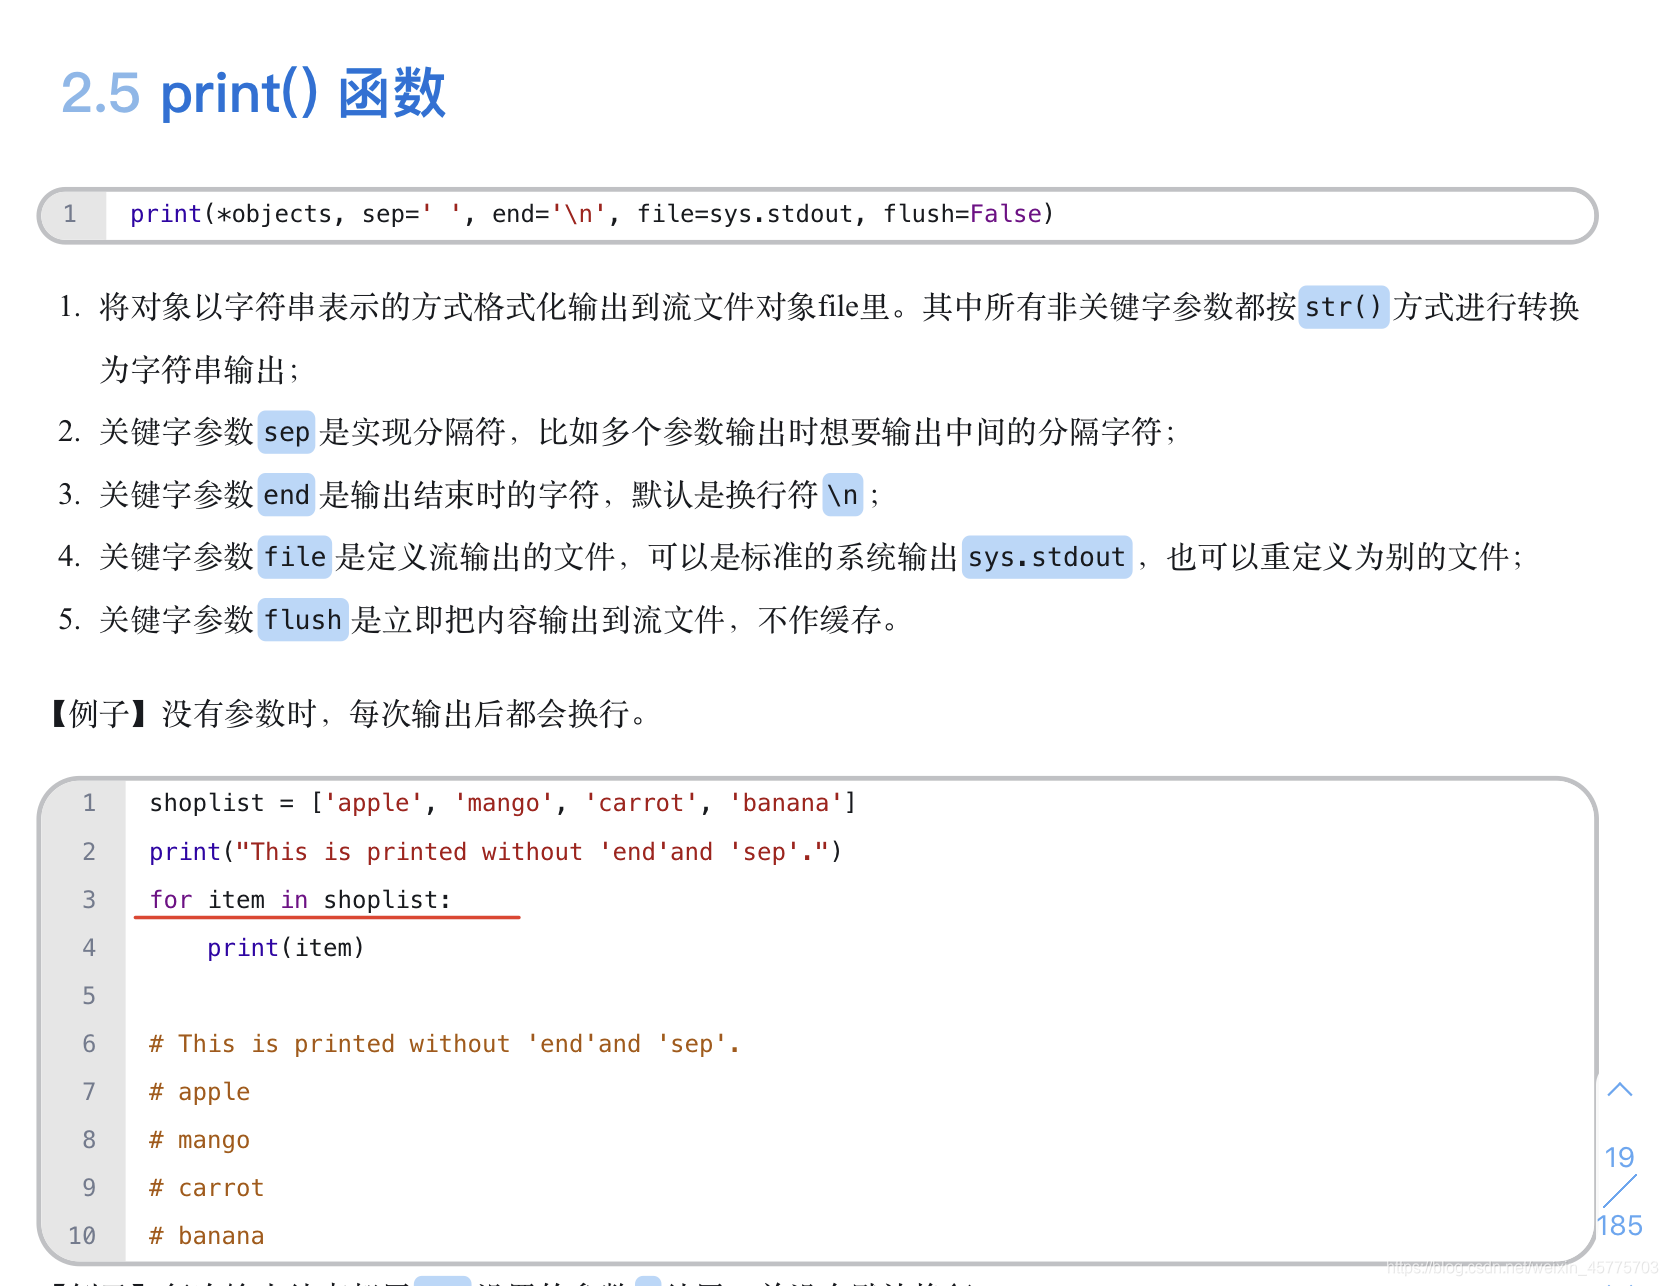This screenshot has height=1286, width=1668.
Task: Click the print(*objects, sep=' ') signature line
Action: point(592,214)
